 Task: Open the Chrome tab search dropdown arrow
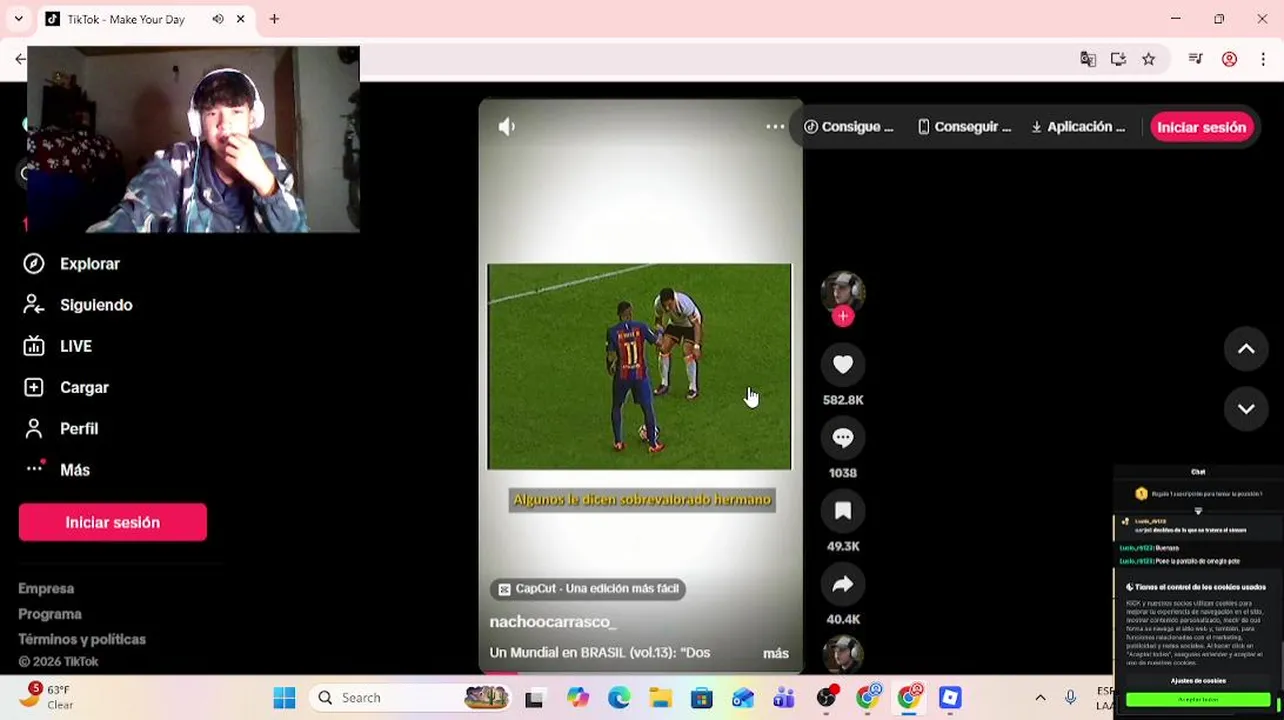point(18,19)
